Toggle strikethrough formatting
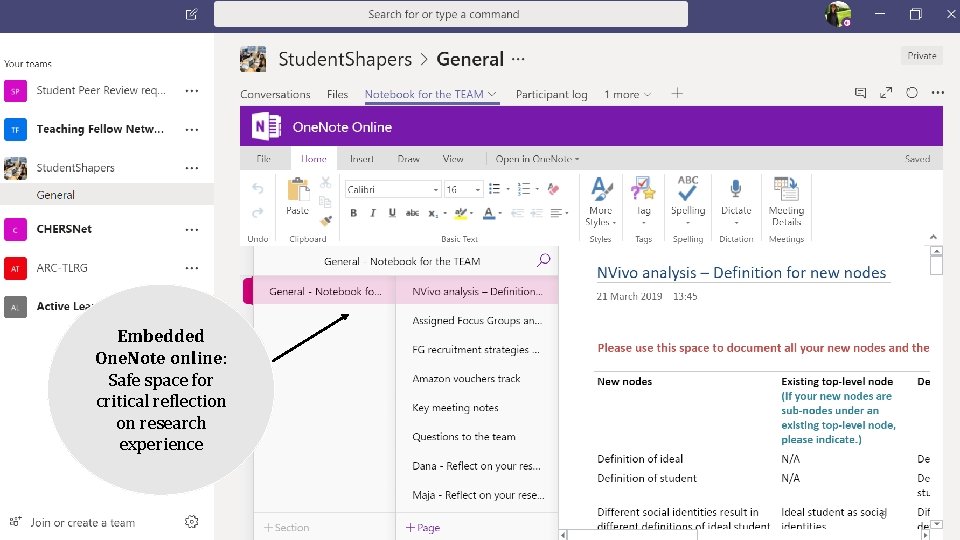Viewport: 960px width, 540px height. [412, 213]
